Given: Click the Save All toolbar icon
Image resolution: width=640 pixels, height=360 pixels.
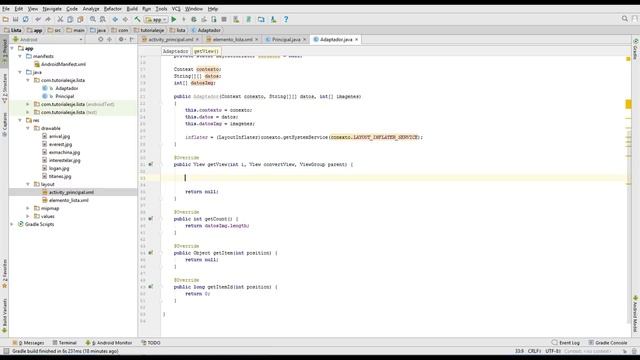Looking at the screenshot, I should click(16, 19).
